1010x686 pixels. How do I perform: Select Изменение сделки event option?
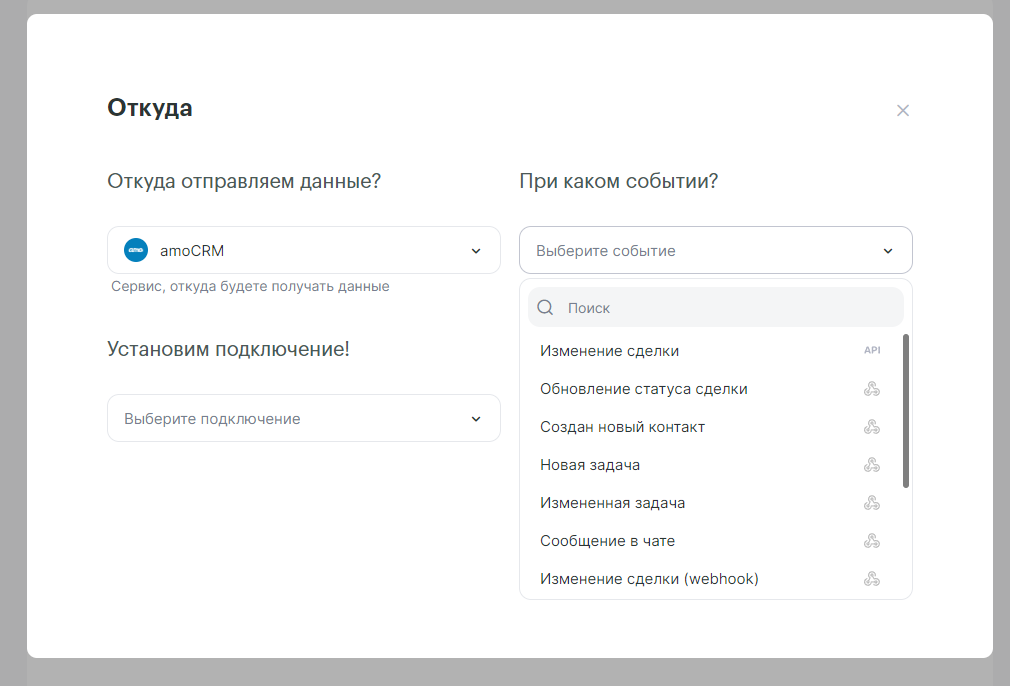(x=610, y=351)
